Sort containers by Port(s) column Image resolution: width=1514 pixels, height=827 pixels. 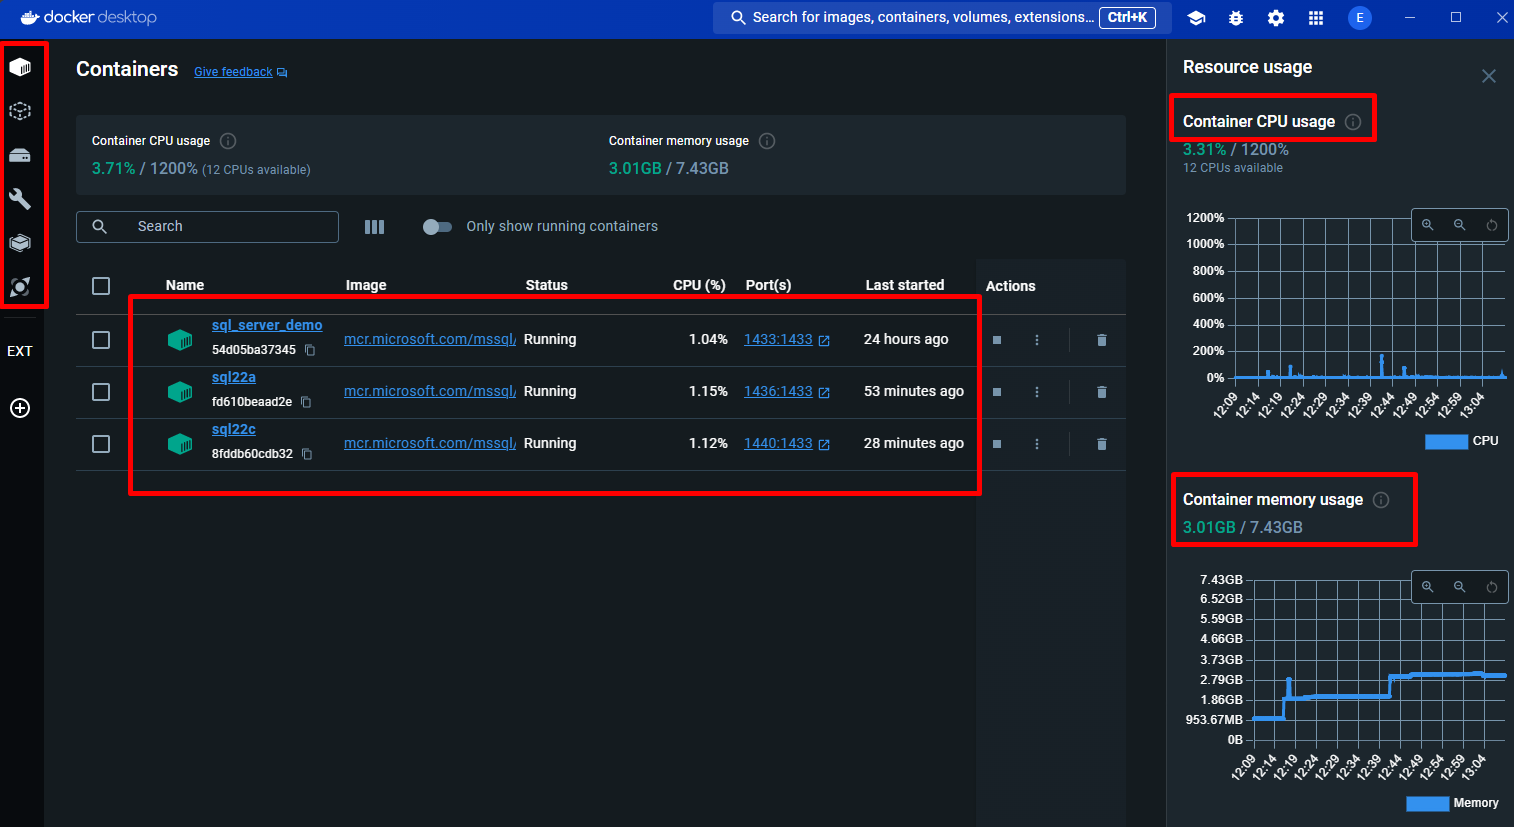click(768, 285)
